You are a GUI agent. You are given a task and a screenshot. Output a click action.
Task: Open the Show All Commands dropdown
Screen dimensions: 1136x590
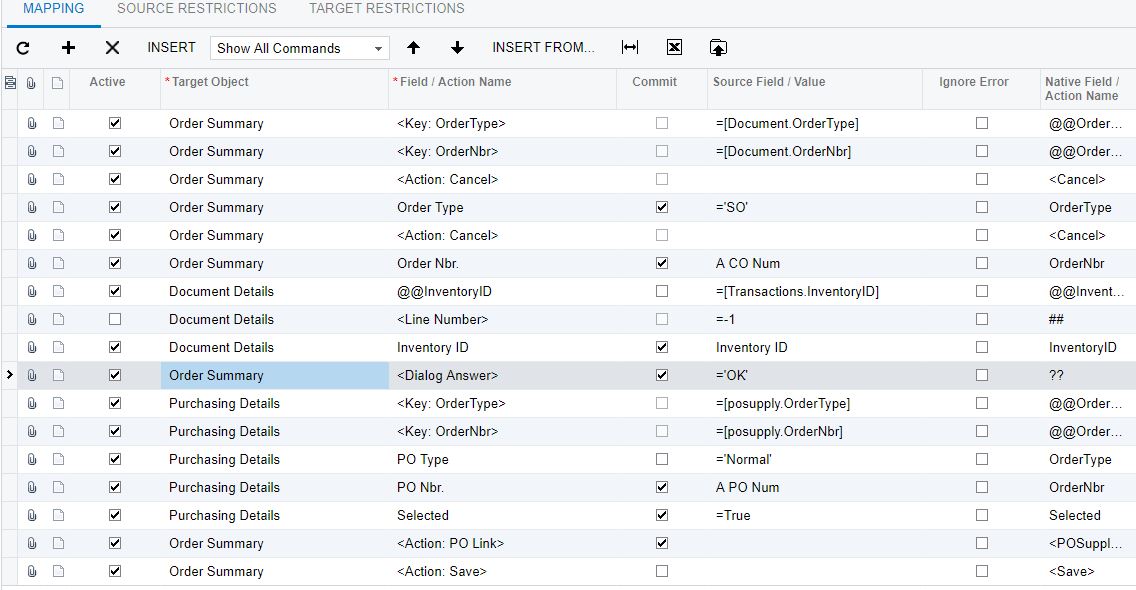[x=300, y=48]
